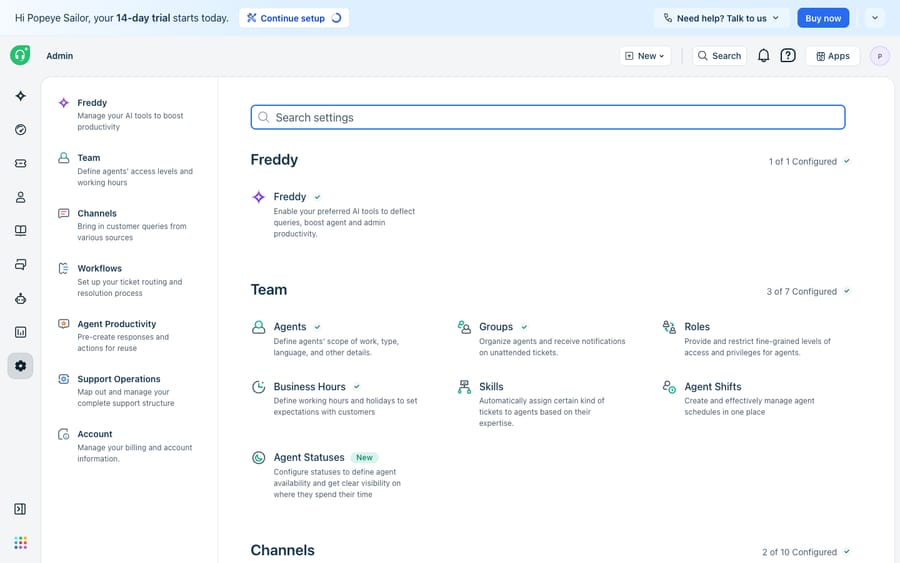
Task: Expand the New dropdown button
Action: click(645, 56)
